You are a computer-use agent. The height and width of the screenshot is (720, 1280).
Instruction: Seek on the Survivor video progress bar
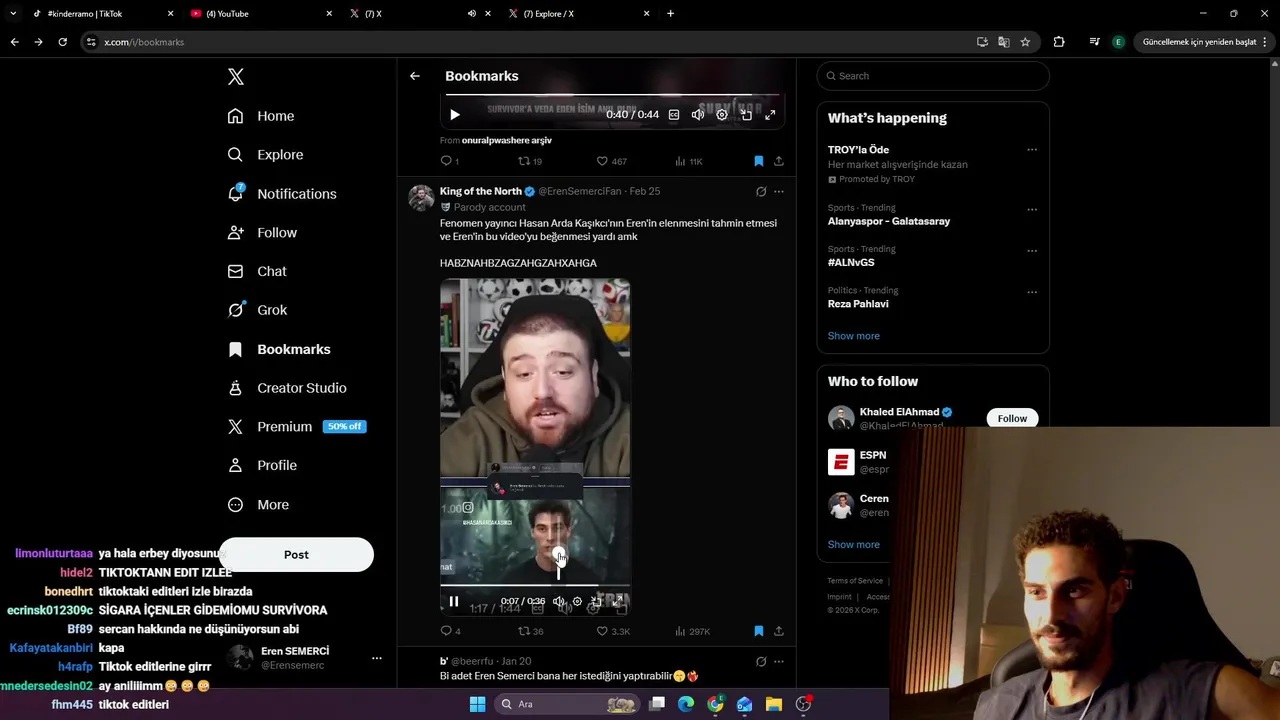[612, 95]
